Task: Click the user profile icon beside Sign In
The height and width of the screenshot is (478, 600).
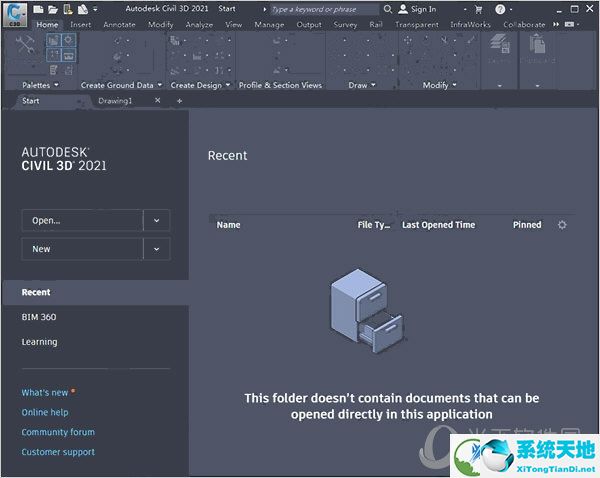Action: pos(403,9)
